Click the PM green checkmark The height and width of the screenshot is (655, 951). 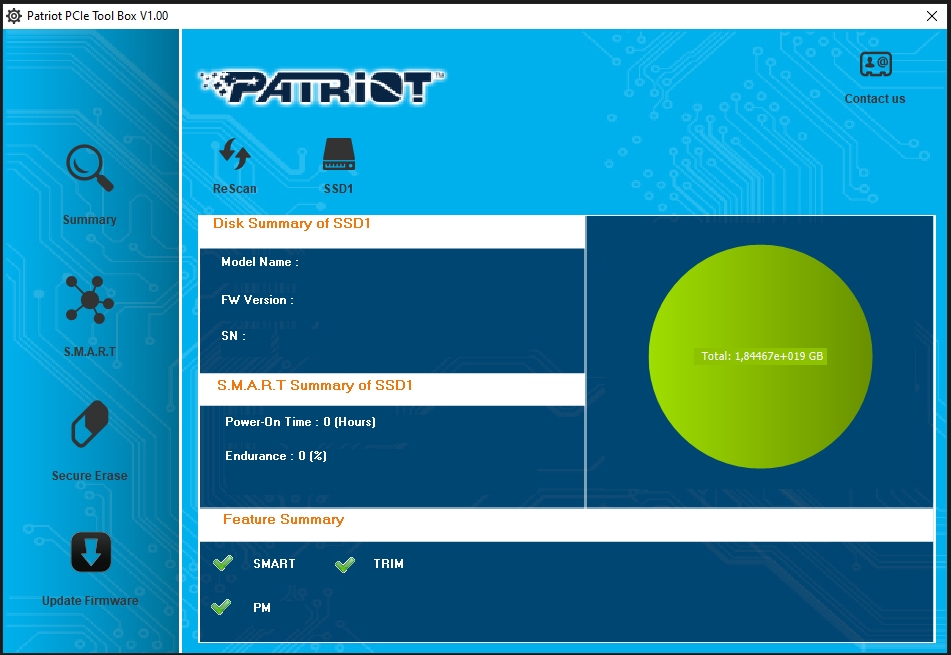coord(221,606)
